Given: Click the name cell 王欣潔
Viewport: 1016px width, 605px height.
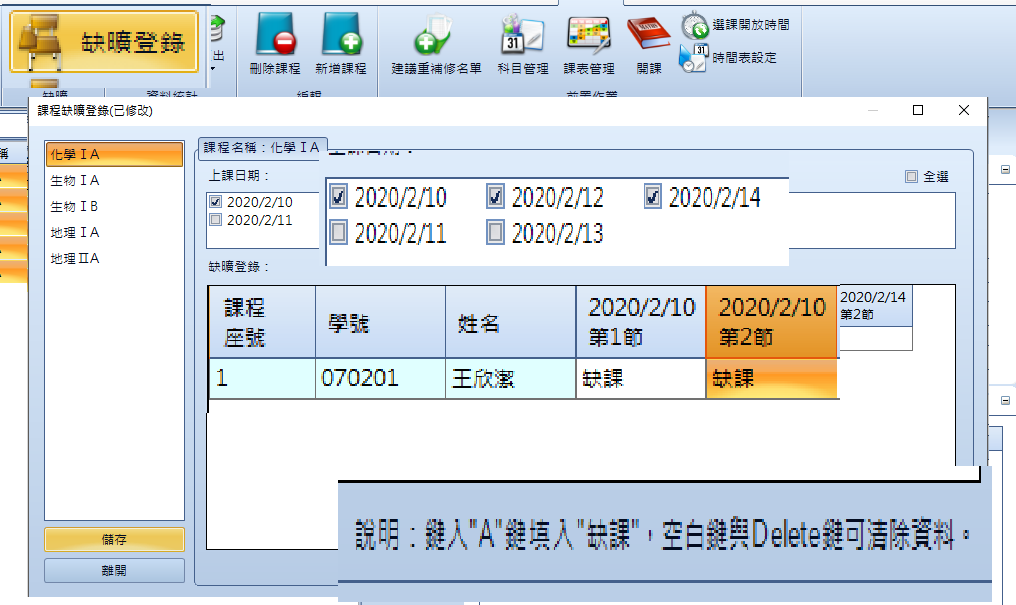Looking at the screenshot, I should [511, 378].
